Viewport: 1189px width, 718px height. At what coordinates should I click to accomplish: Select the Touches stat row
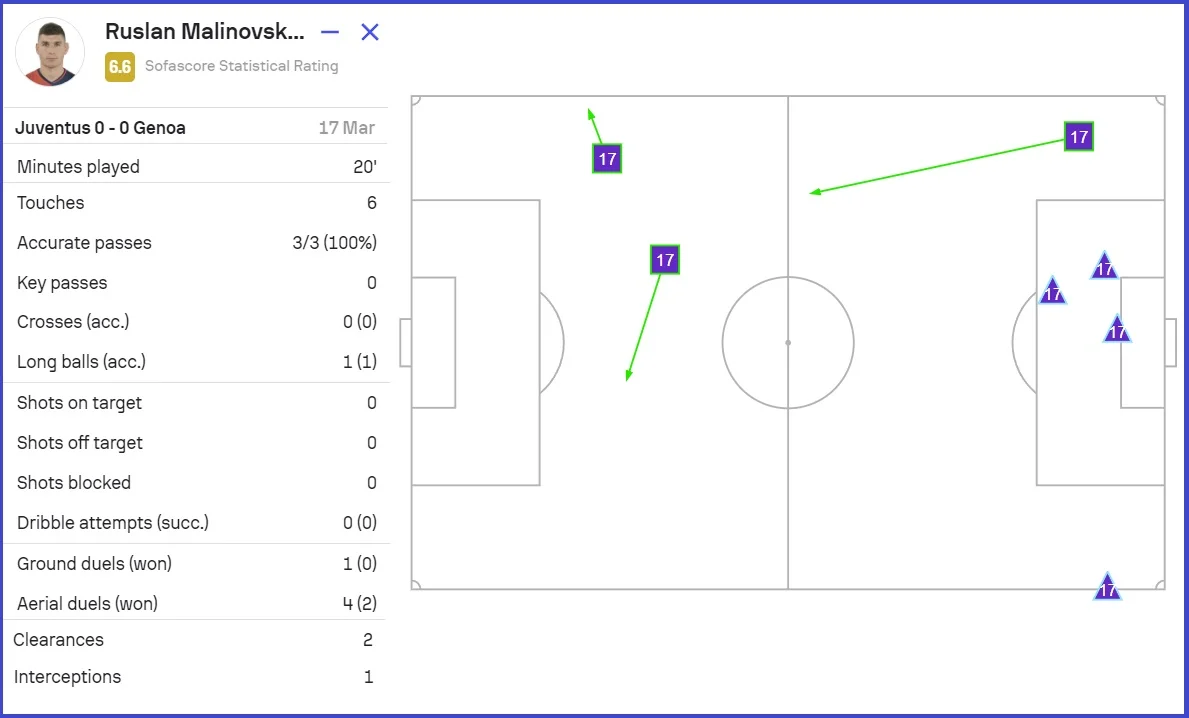click(196, 203)
